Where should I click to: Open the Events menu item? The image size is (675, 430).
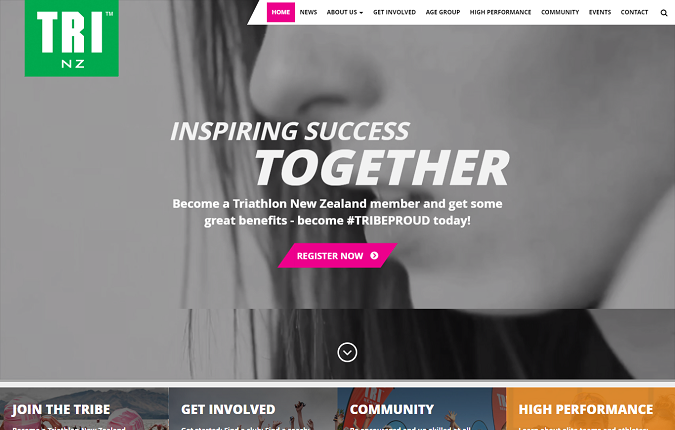pos(600,12)
